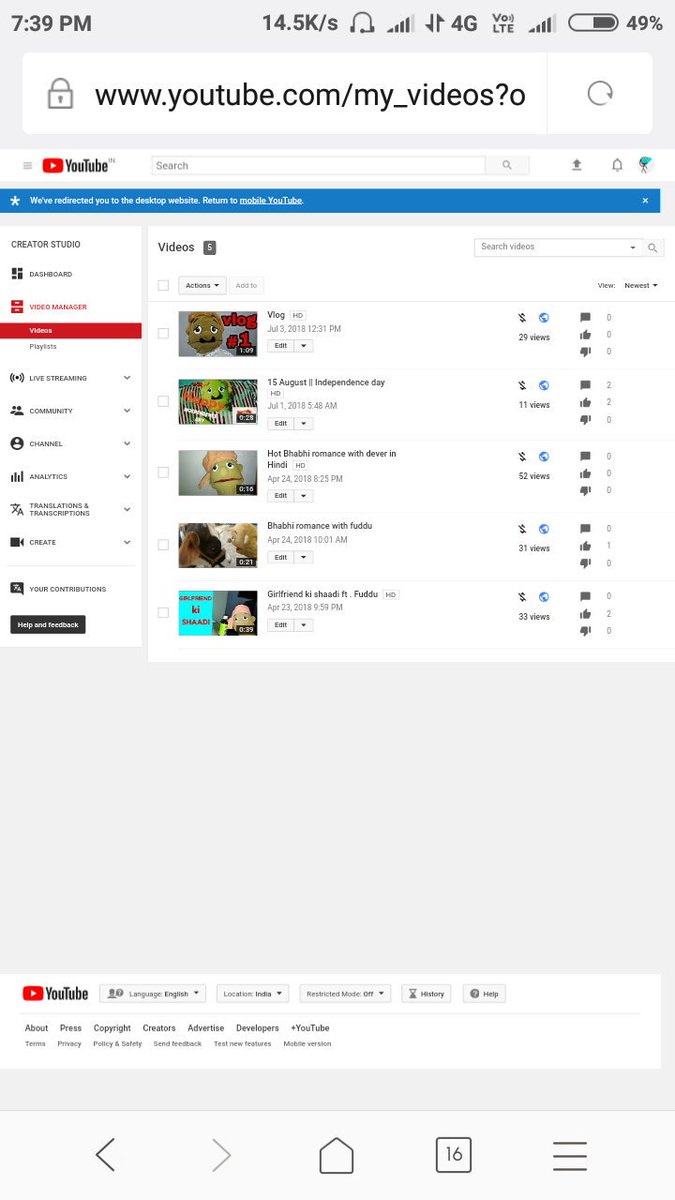This screenshot has width=675, height=1200.
Task: Open the Copyright footer link
Action: coord(112,1028)
